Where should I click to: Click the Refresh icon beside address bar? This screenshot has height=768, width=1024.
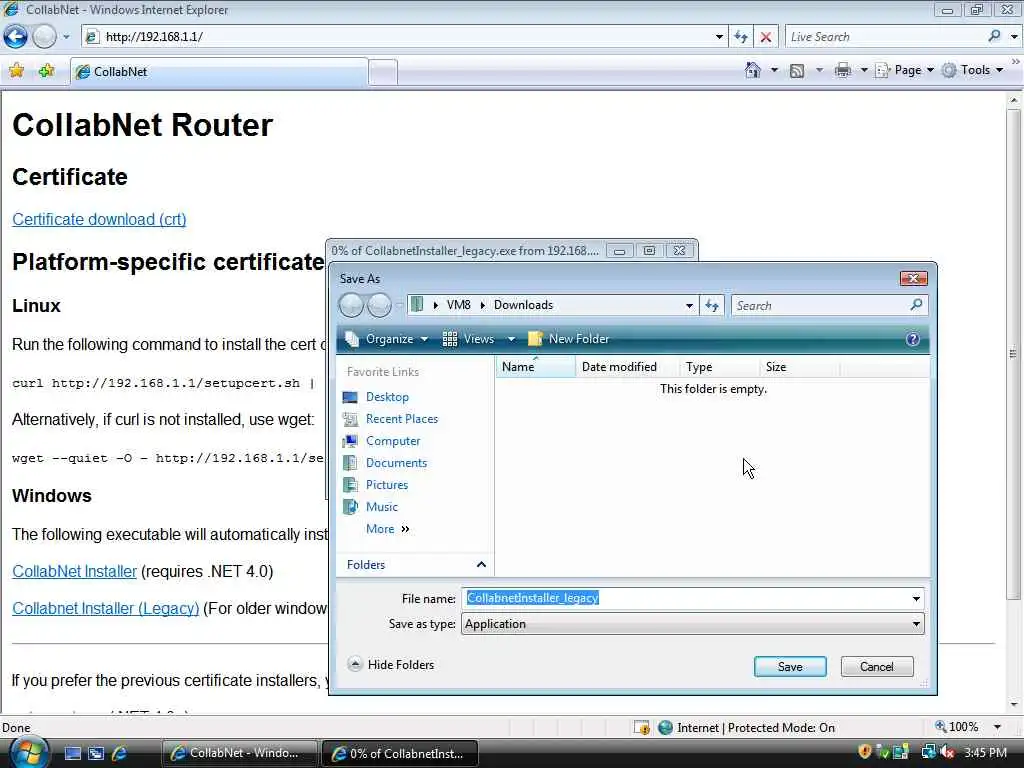[741, 37]
